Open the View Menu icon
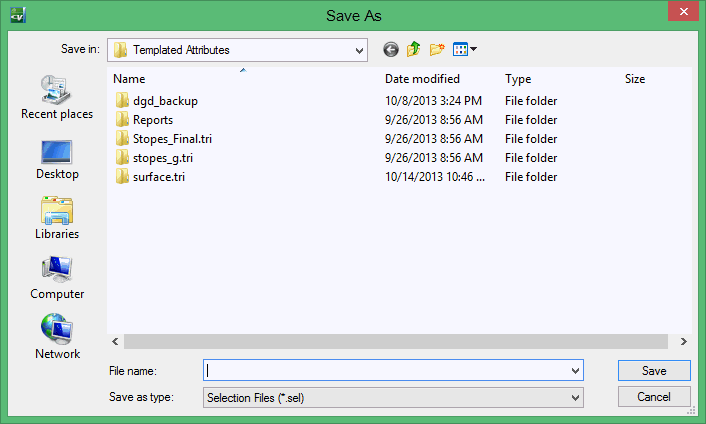Screen dimensions: 706x424 click(464, 49)
